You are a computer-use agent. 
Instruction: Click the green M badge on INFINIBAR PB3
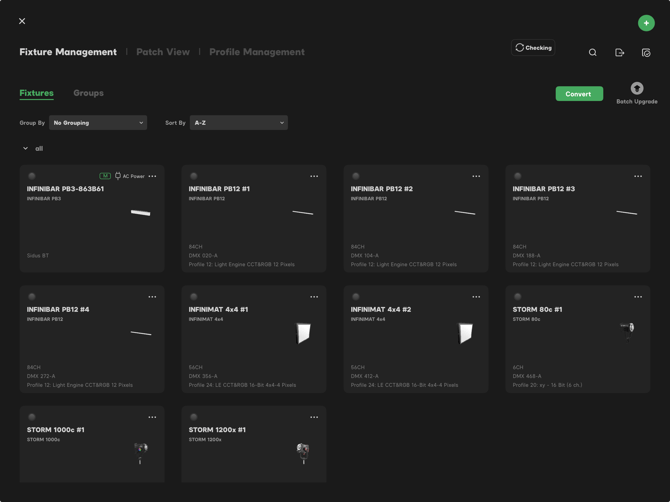pyautogui.click(x=105, y=176)
